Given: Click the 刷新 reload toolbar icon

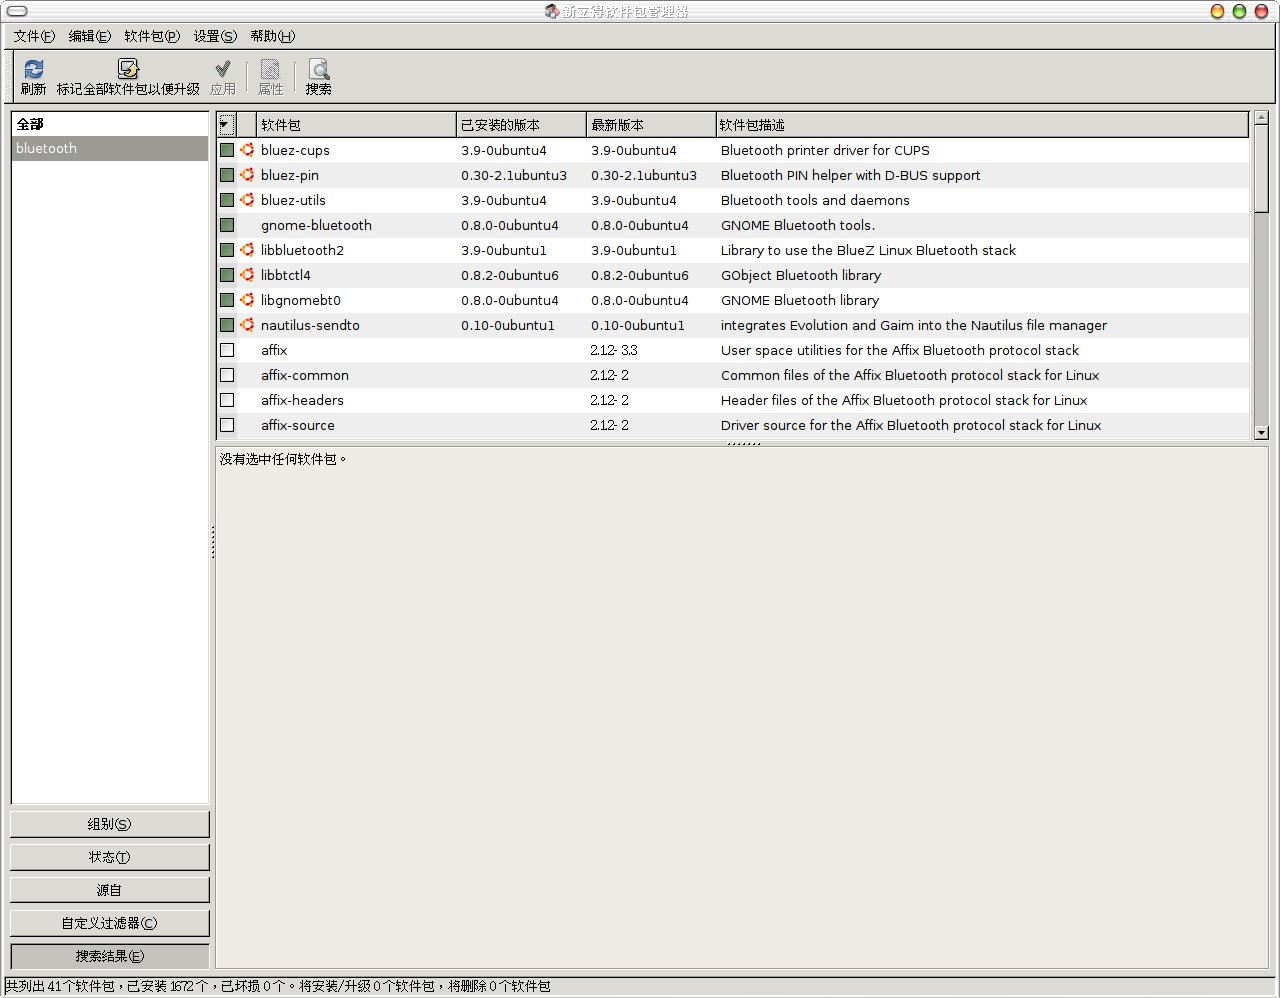Looking at the screenshot, I should pos(34,70).
